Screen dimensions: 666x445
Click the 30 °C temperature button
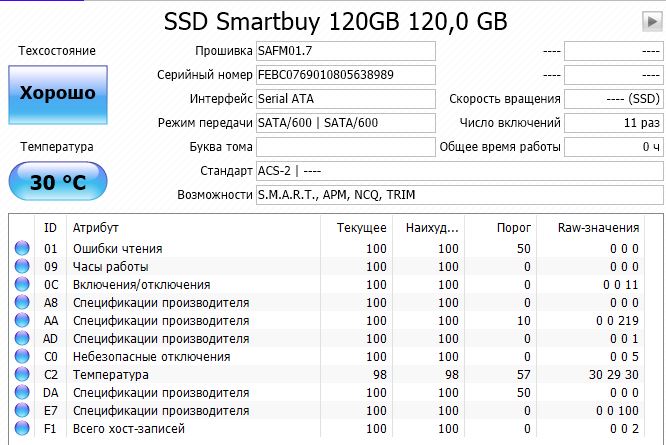[57, 183]
